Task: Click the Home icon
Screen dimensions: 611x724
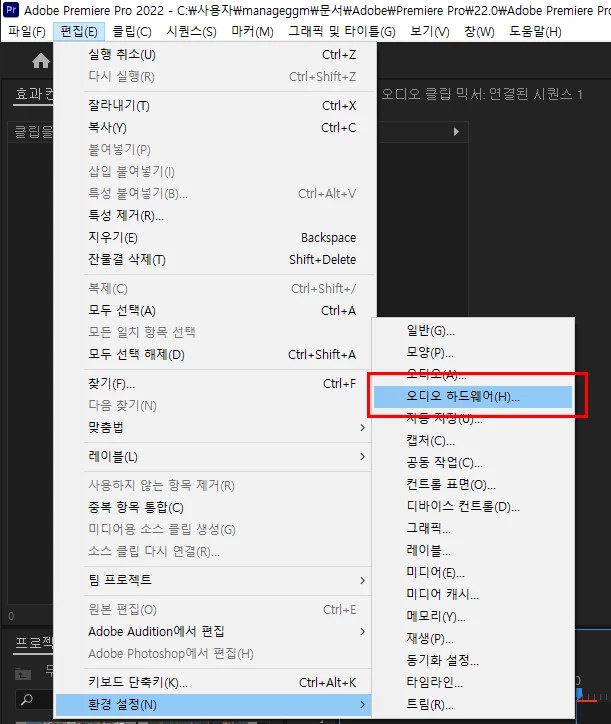Action: pyautogui.click(x=41, y=60)
